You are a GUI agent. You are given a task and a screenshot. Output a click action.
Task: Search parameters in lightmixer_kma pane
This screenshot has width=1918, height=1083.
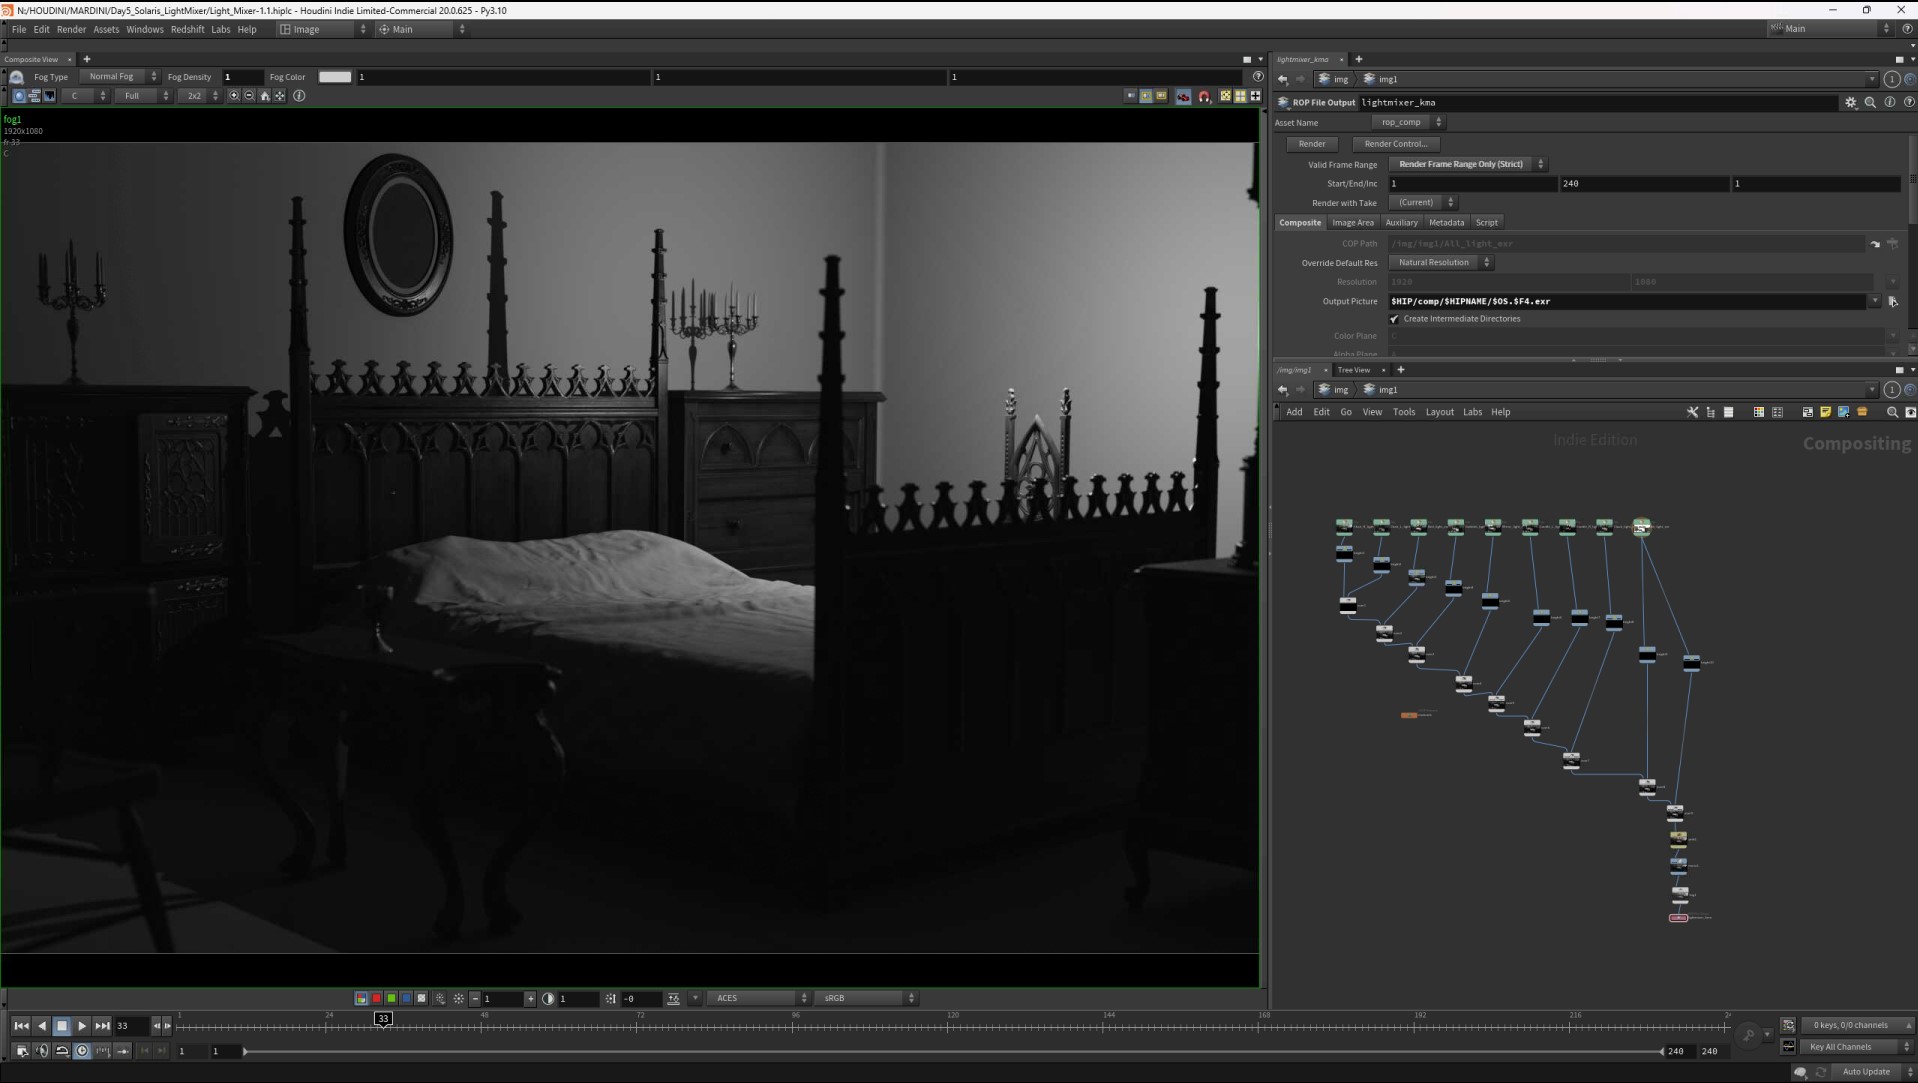point(1870,102)
